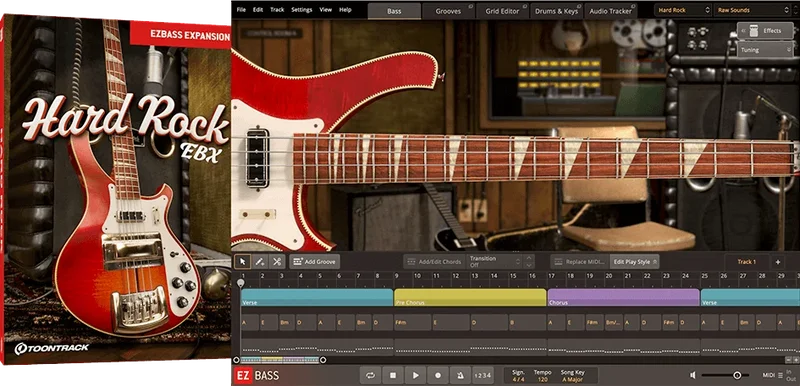800x386 pixels.
Task: Switch to the Audio Tracker tab
Action: (x=611, y=11)
